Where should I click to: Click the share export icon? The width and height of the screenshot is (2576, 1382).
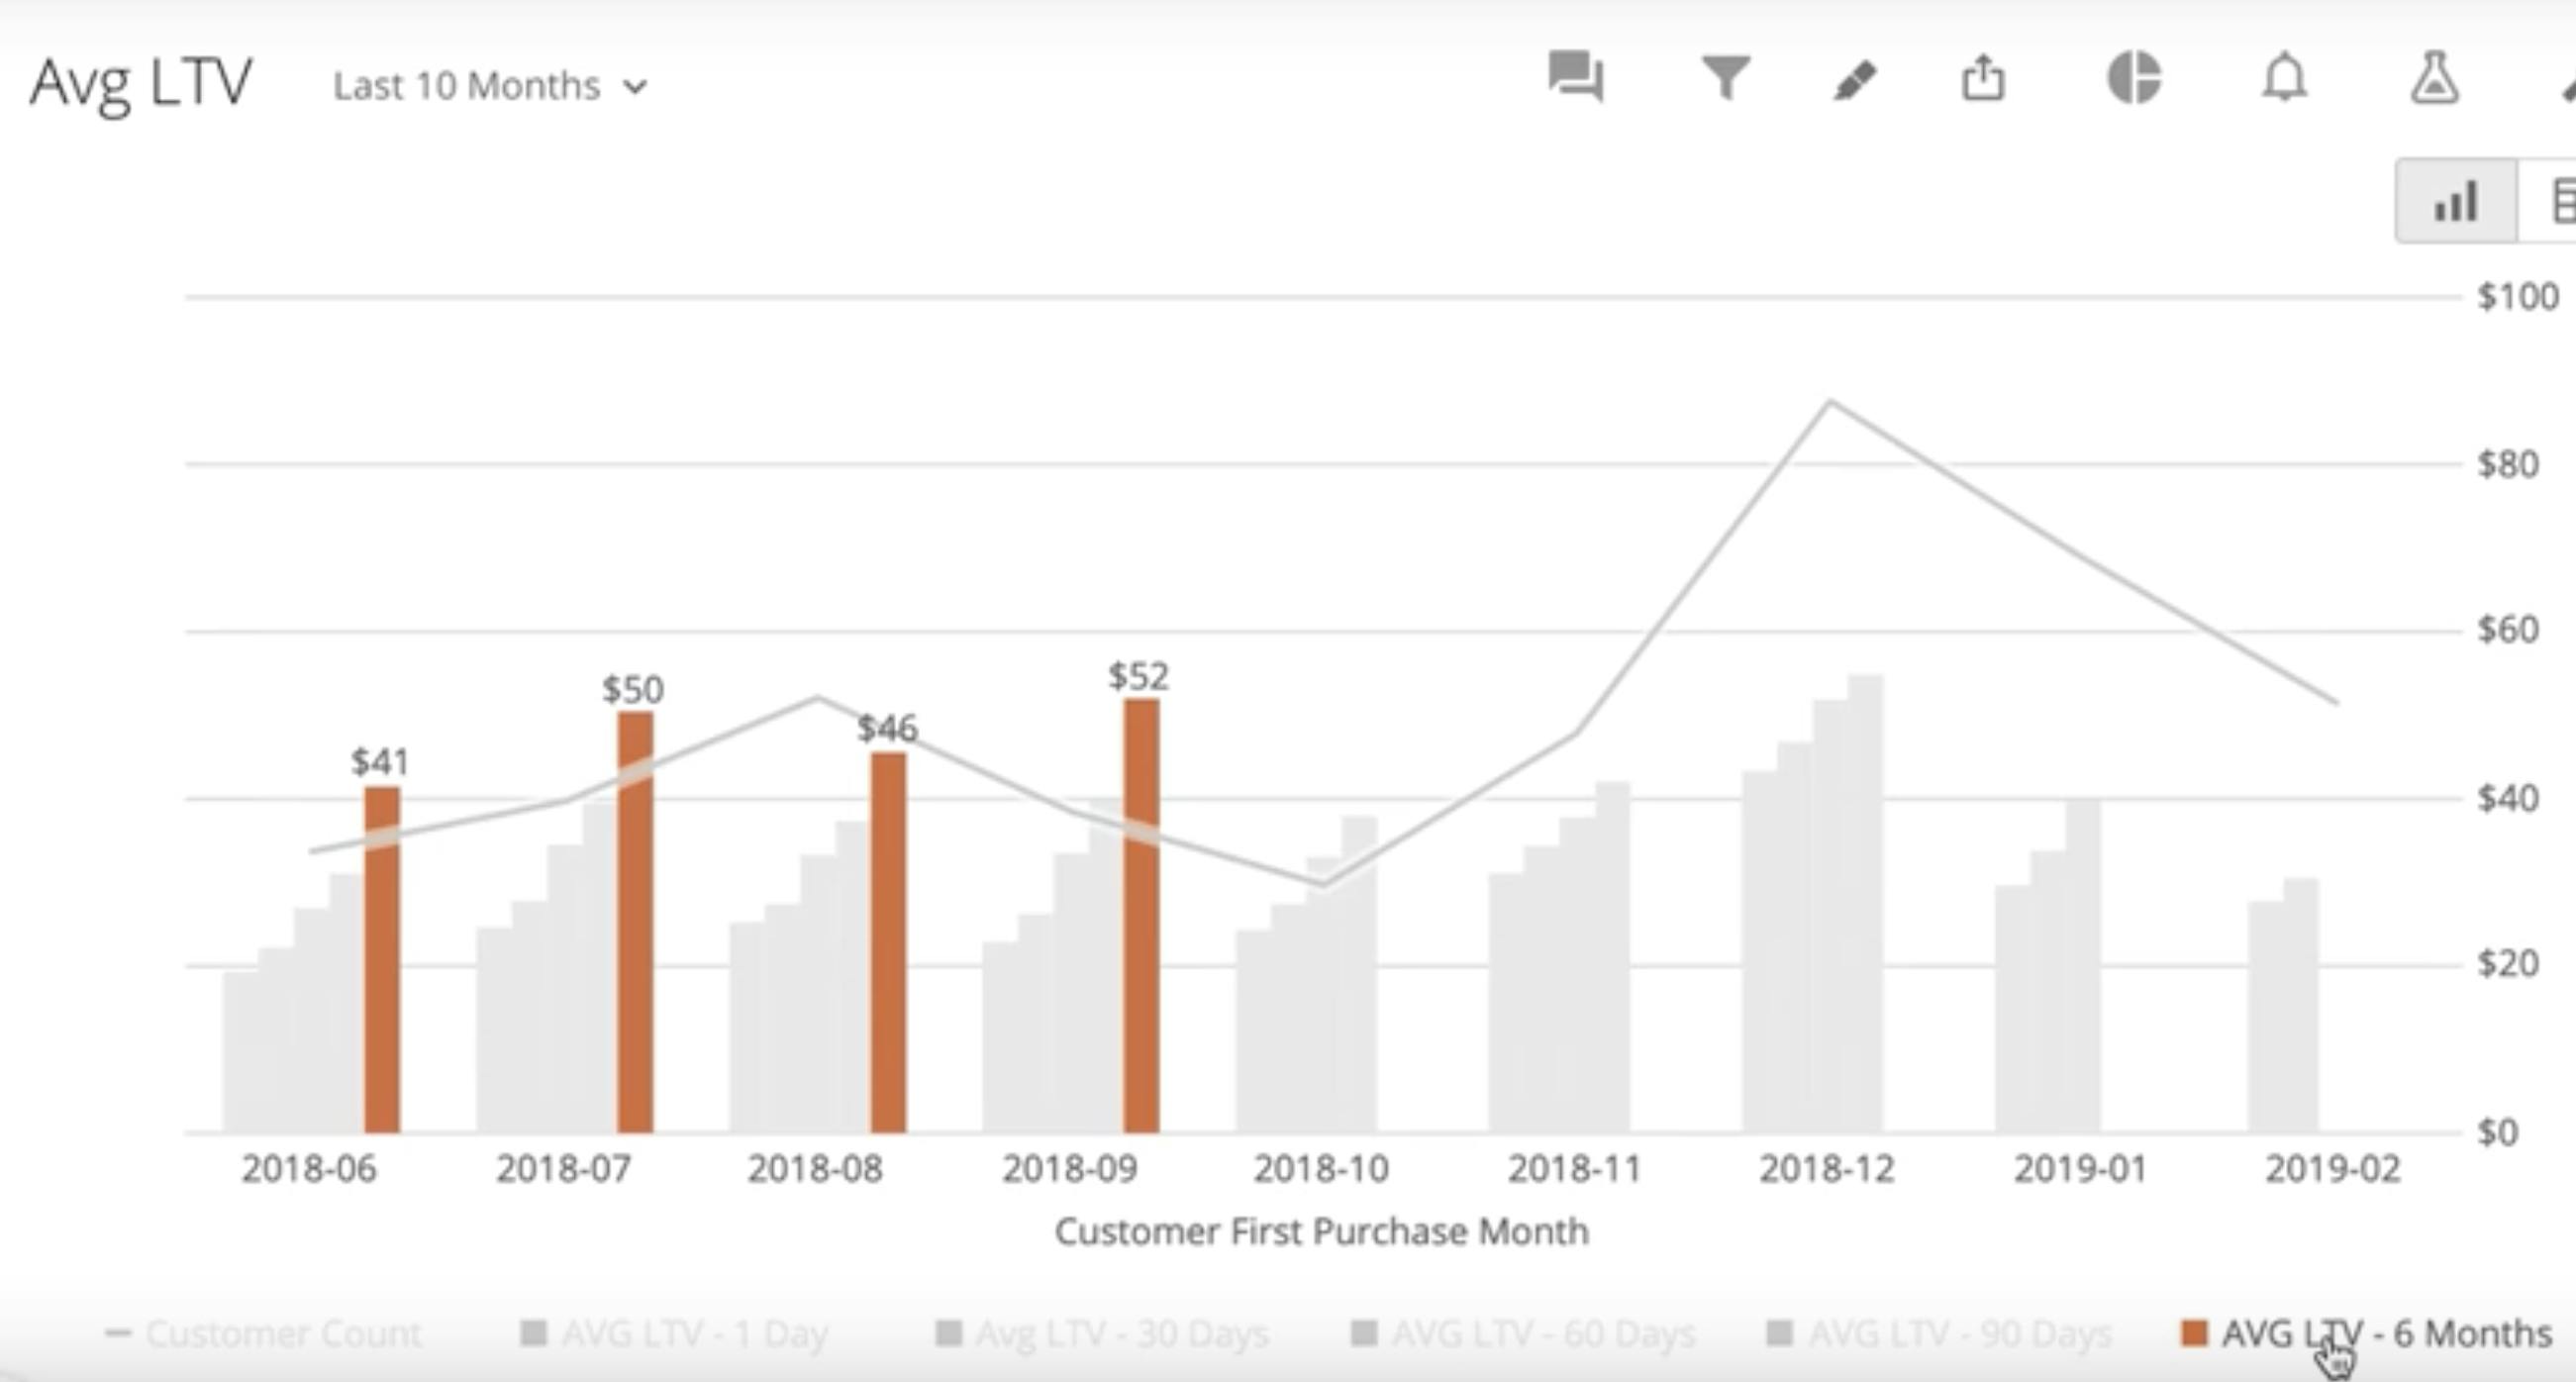(1983, 77)
